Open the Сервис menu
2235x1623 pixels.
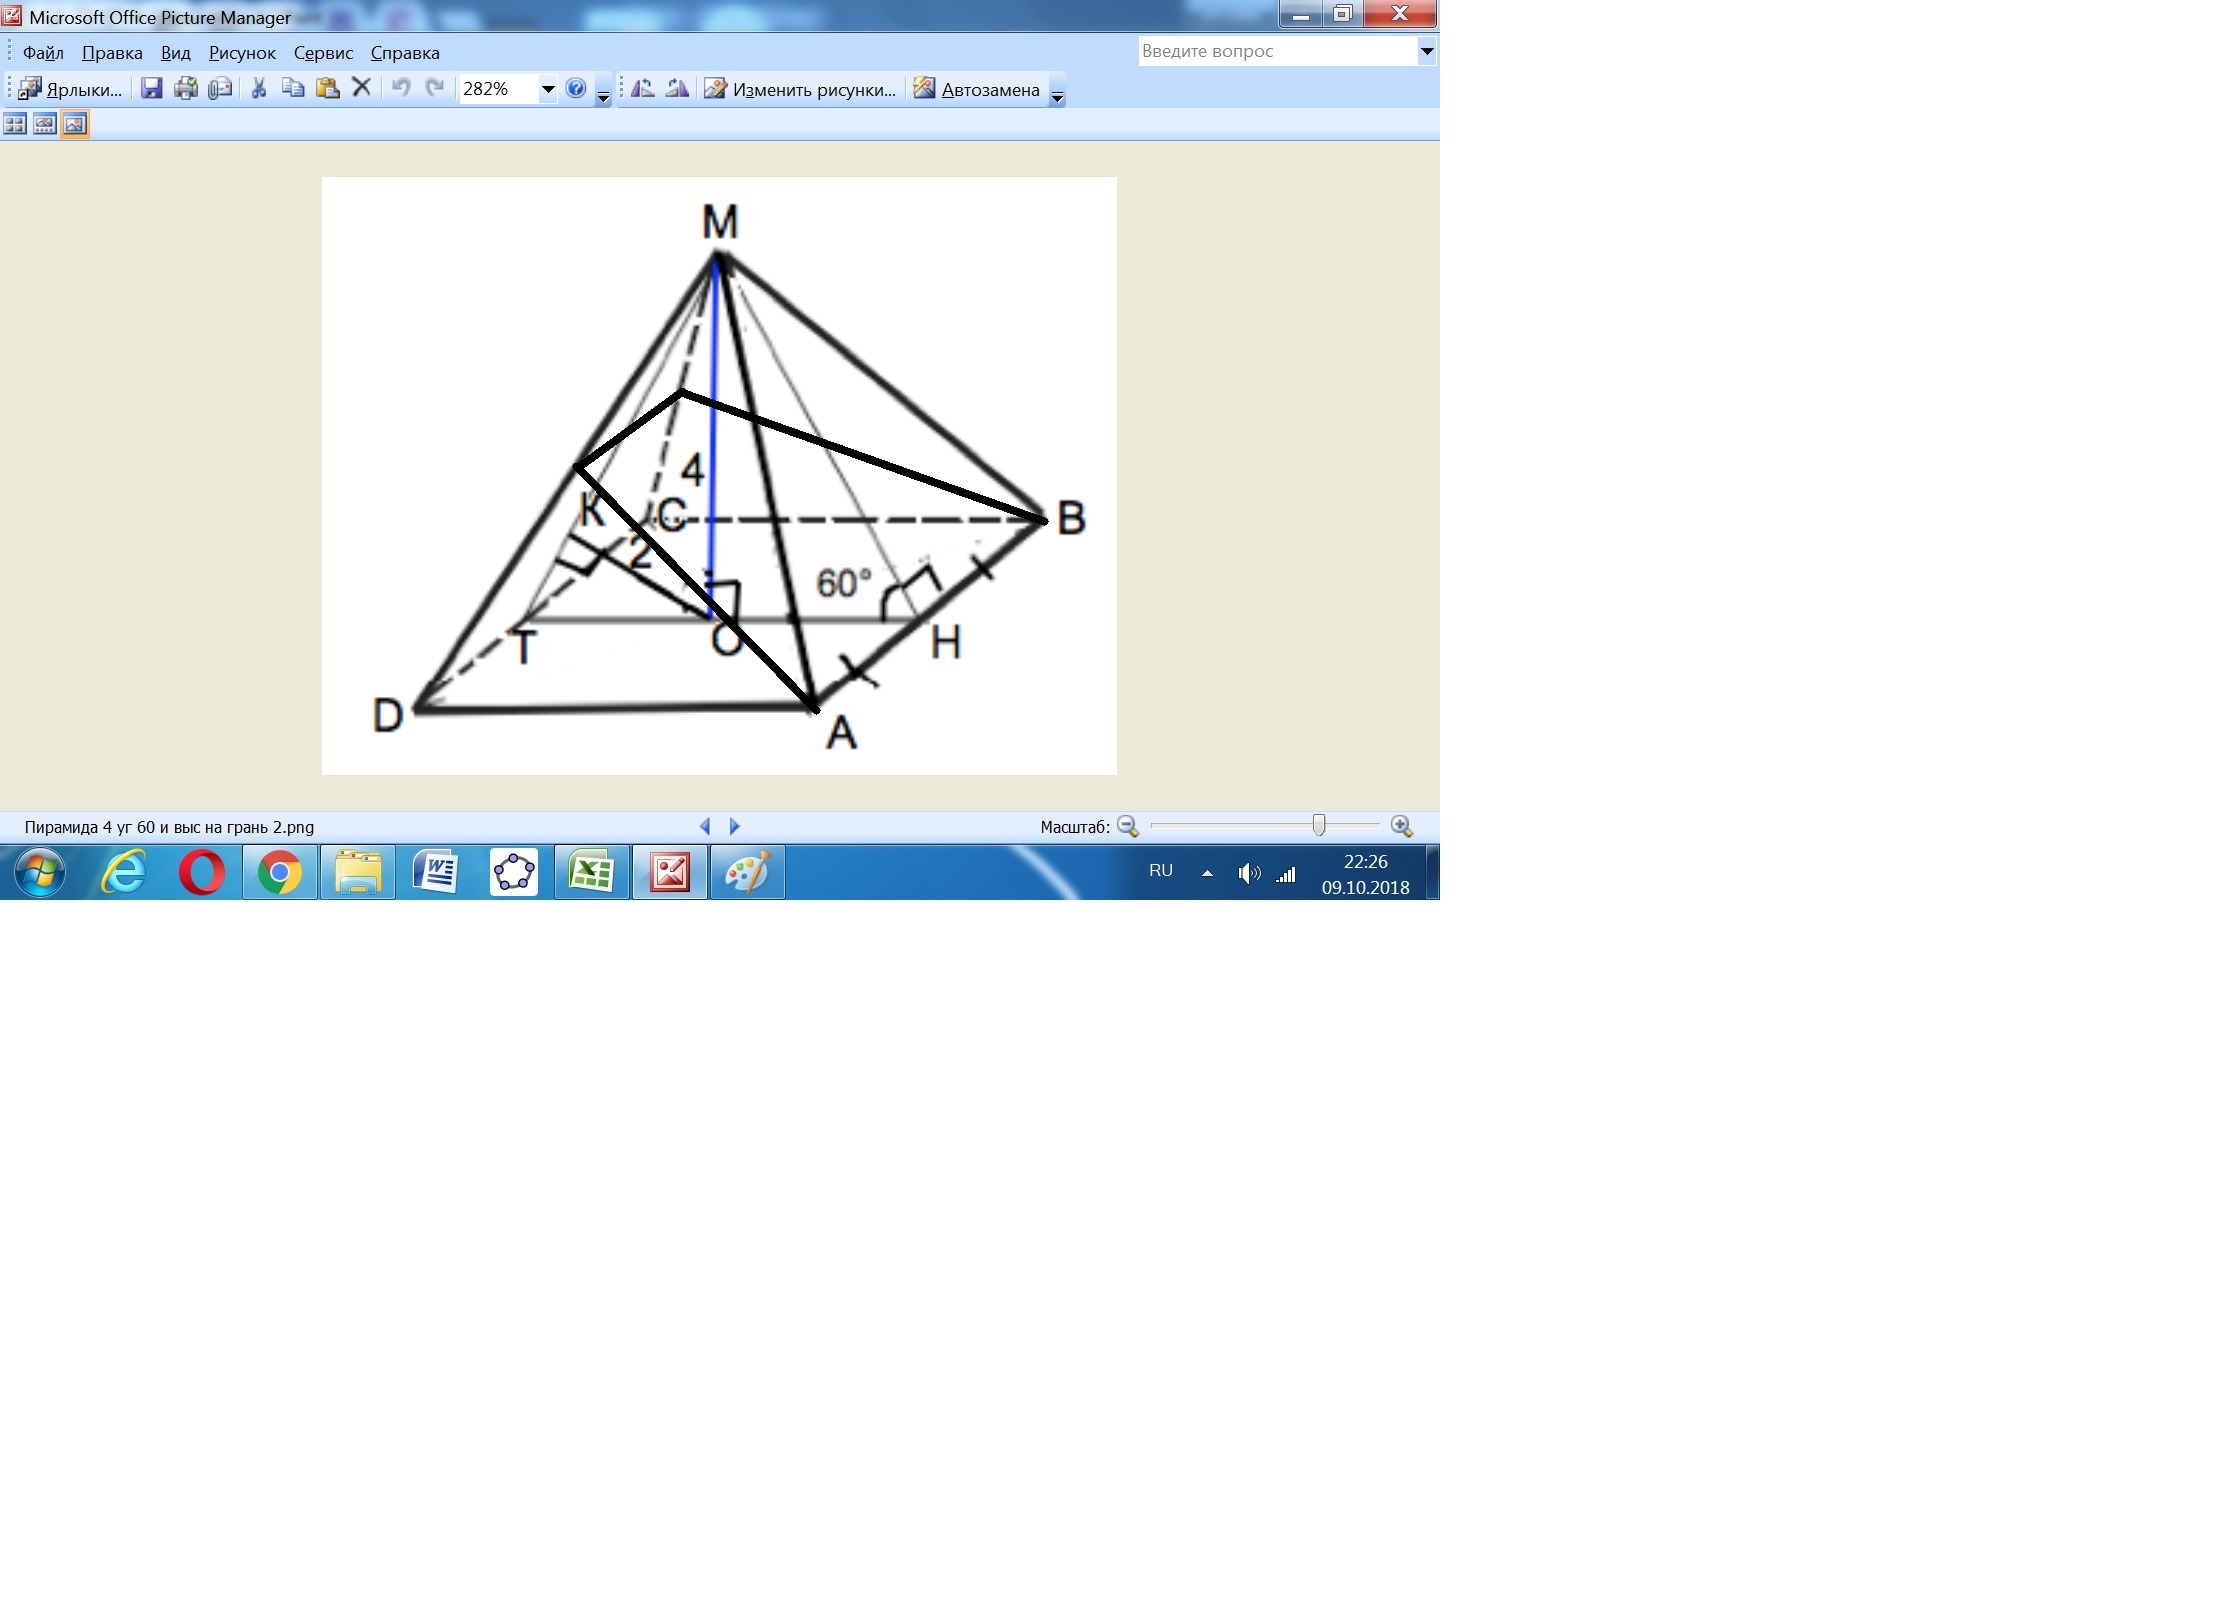(x=323, y=53)
